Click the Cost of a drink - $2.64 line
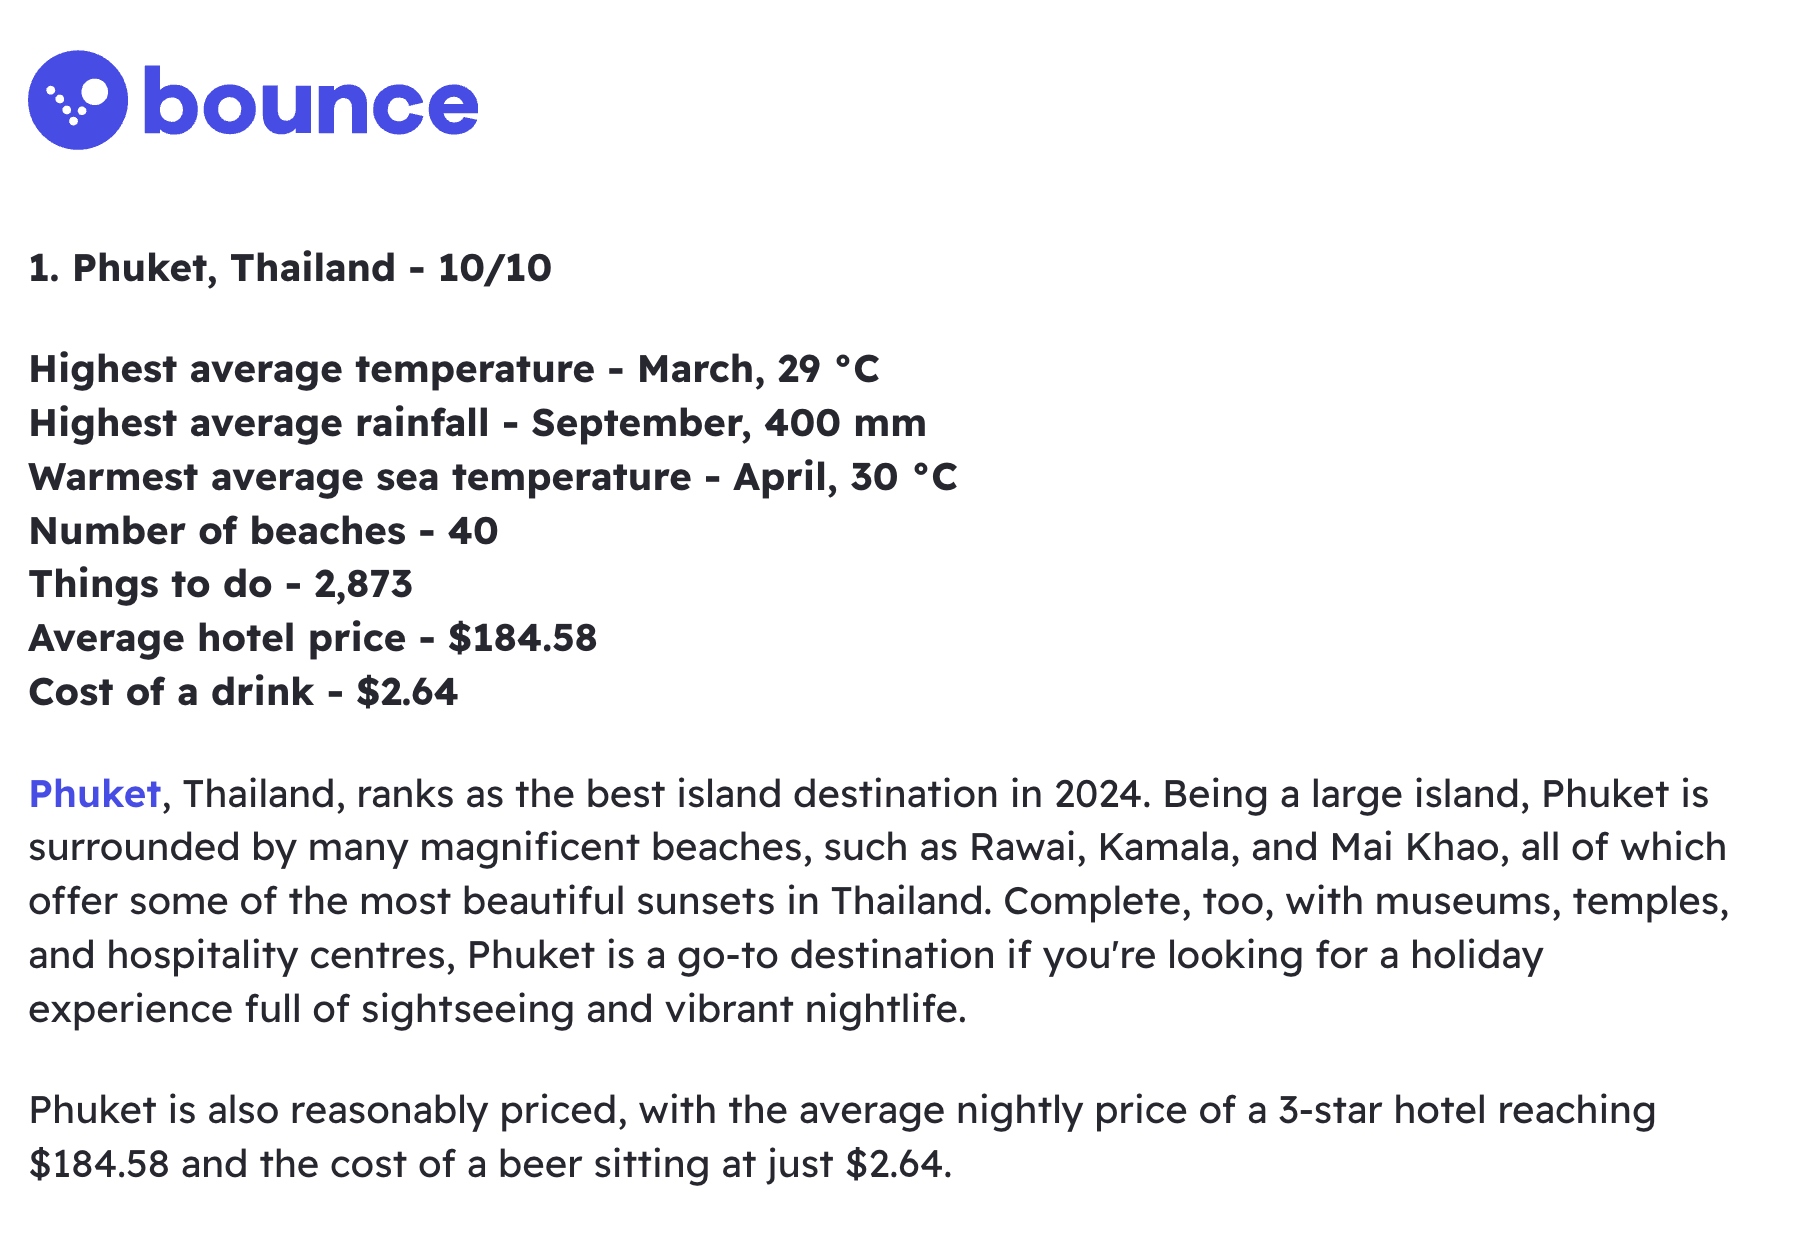This screenshot has height=1242, width=1796. pos(243,692)
